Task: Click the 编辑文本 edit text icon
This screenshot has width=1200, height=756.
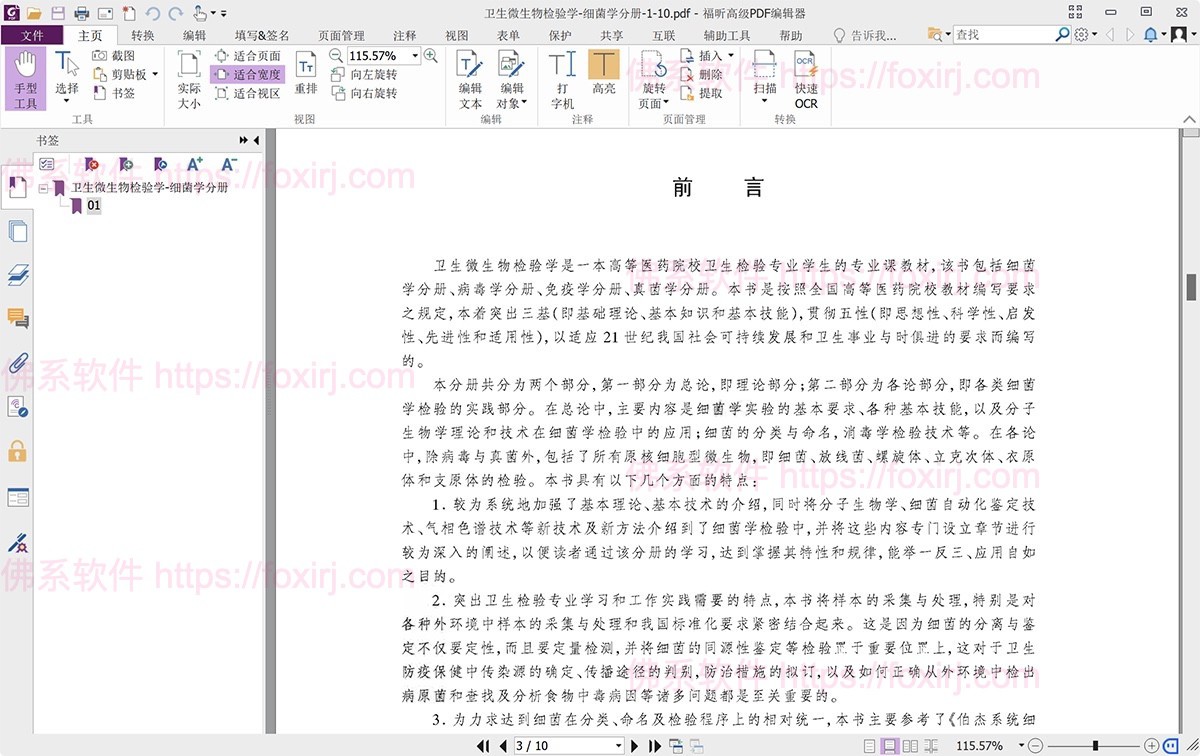Action: pos(470,80)
